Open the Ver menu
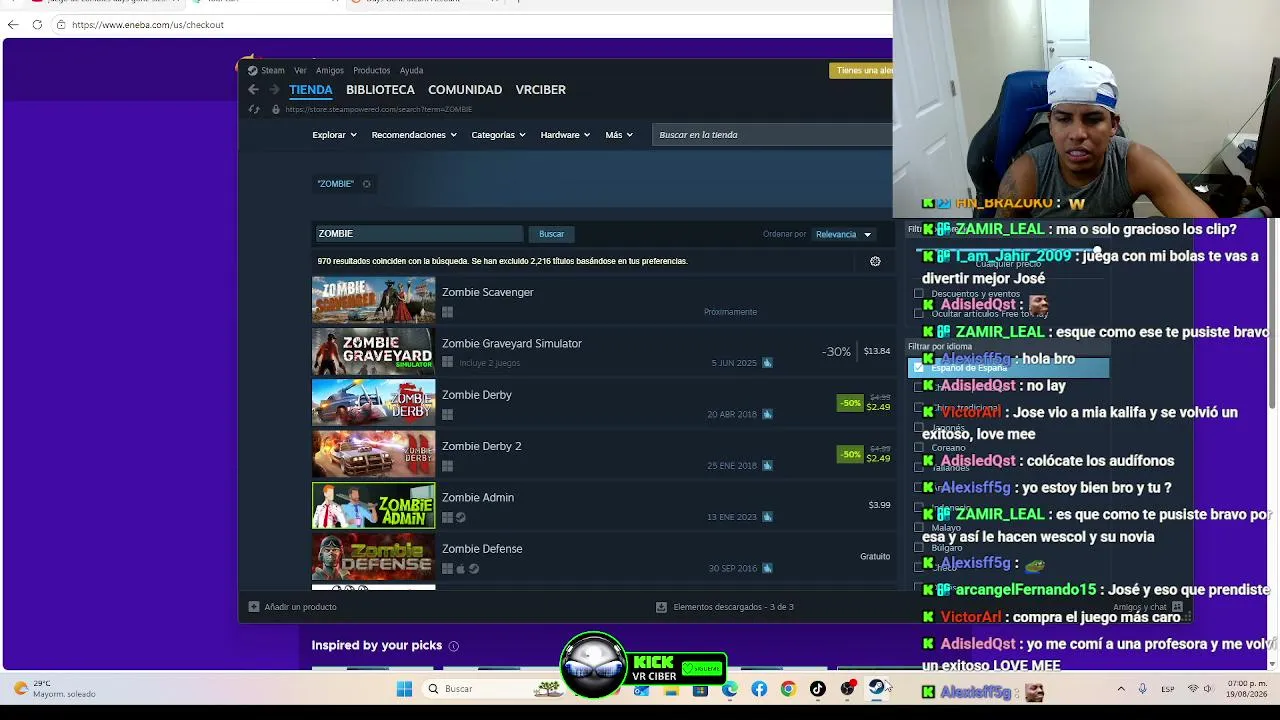This screenshot has width=1280, height=720. tap(300, 71)
